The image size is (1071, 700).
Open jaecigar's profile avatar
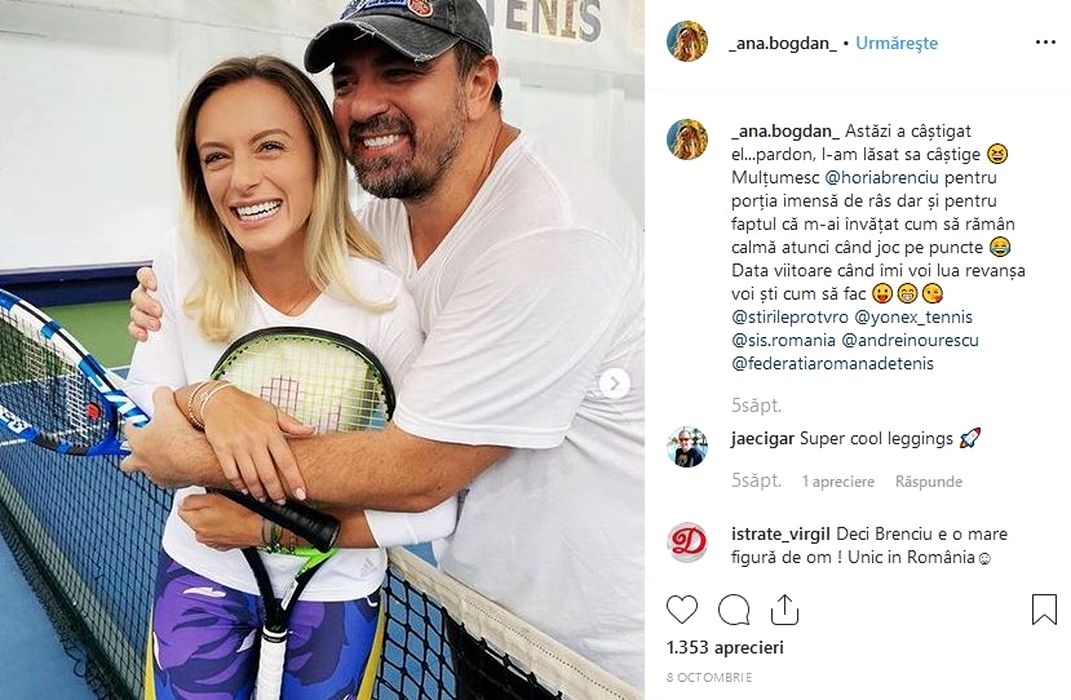687,447
